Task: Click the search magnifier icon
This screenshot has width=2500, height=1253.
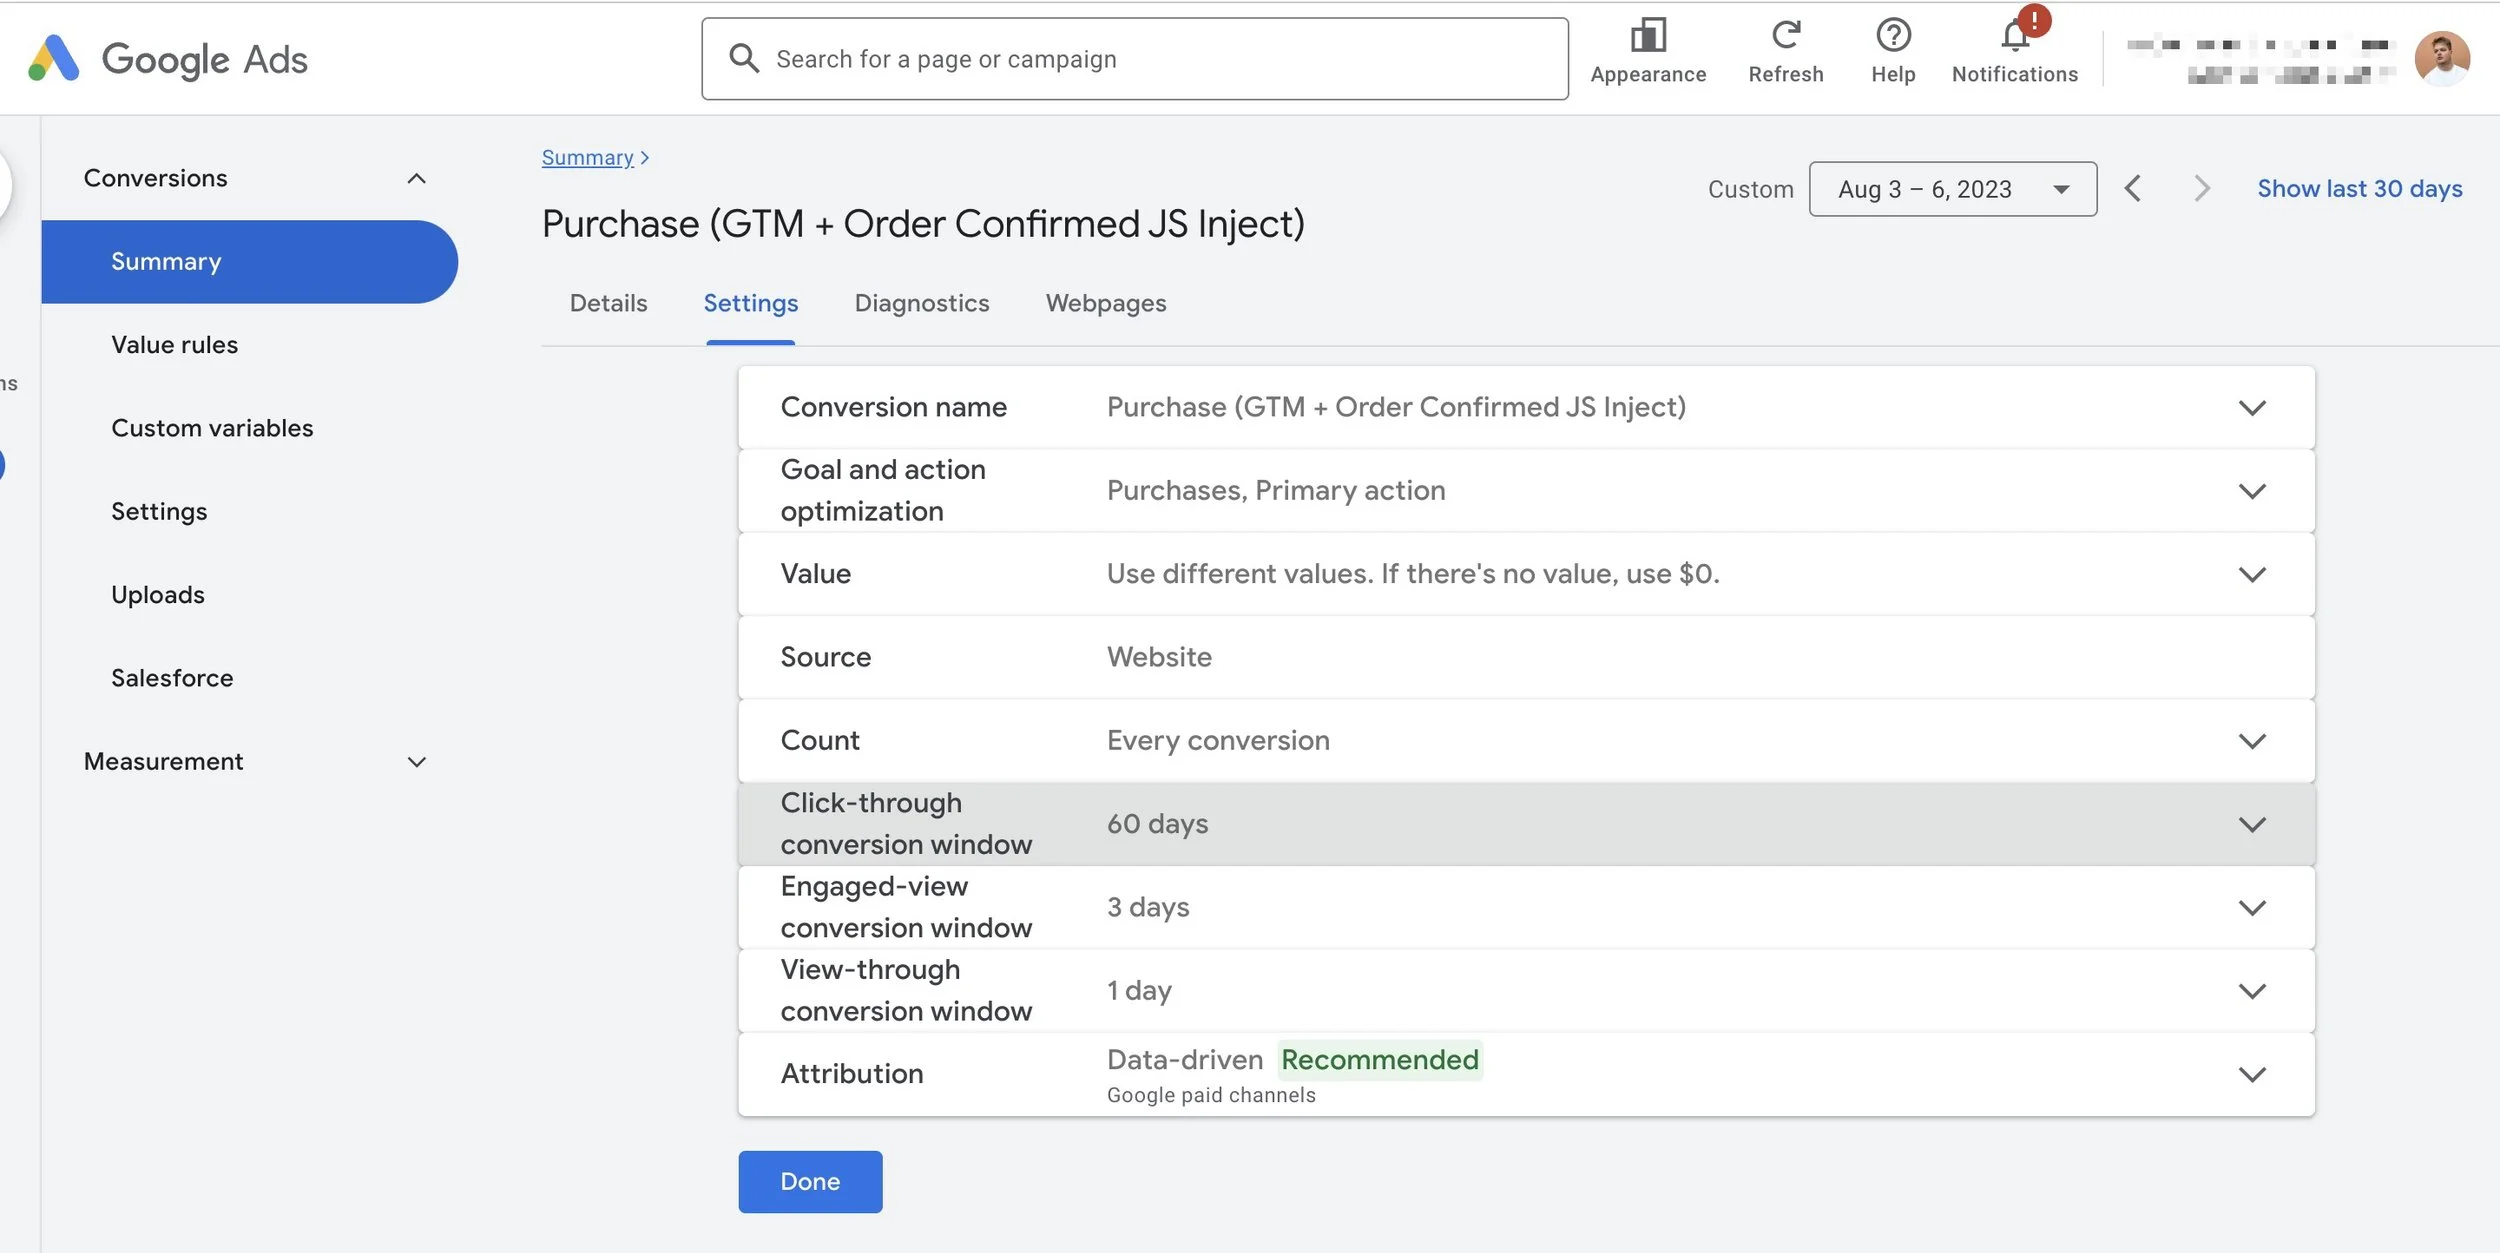Action: click(x=743, y=58)
